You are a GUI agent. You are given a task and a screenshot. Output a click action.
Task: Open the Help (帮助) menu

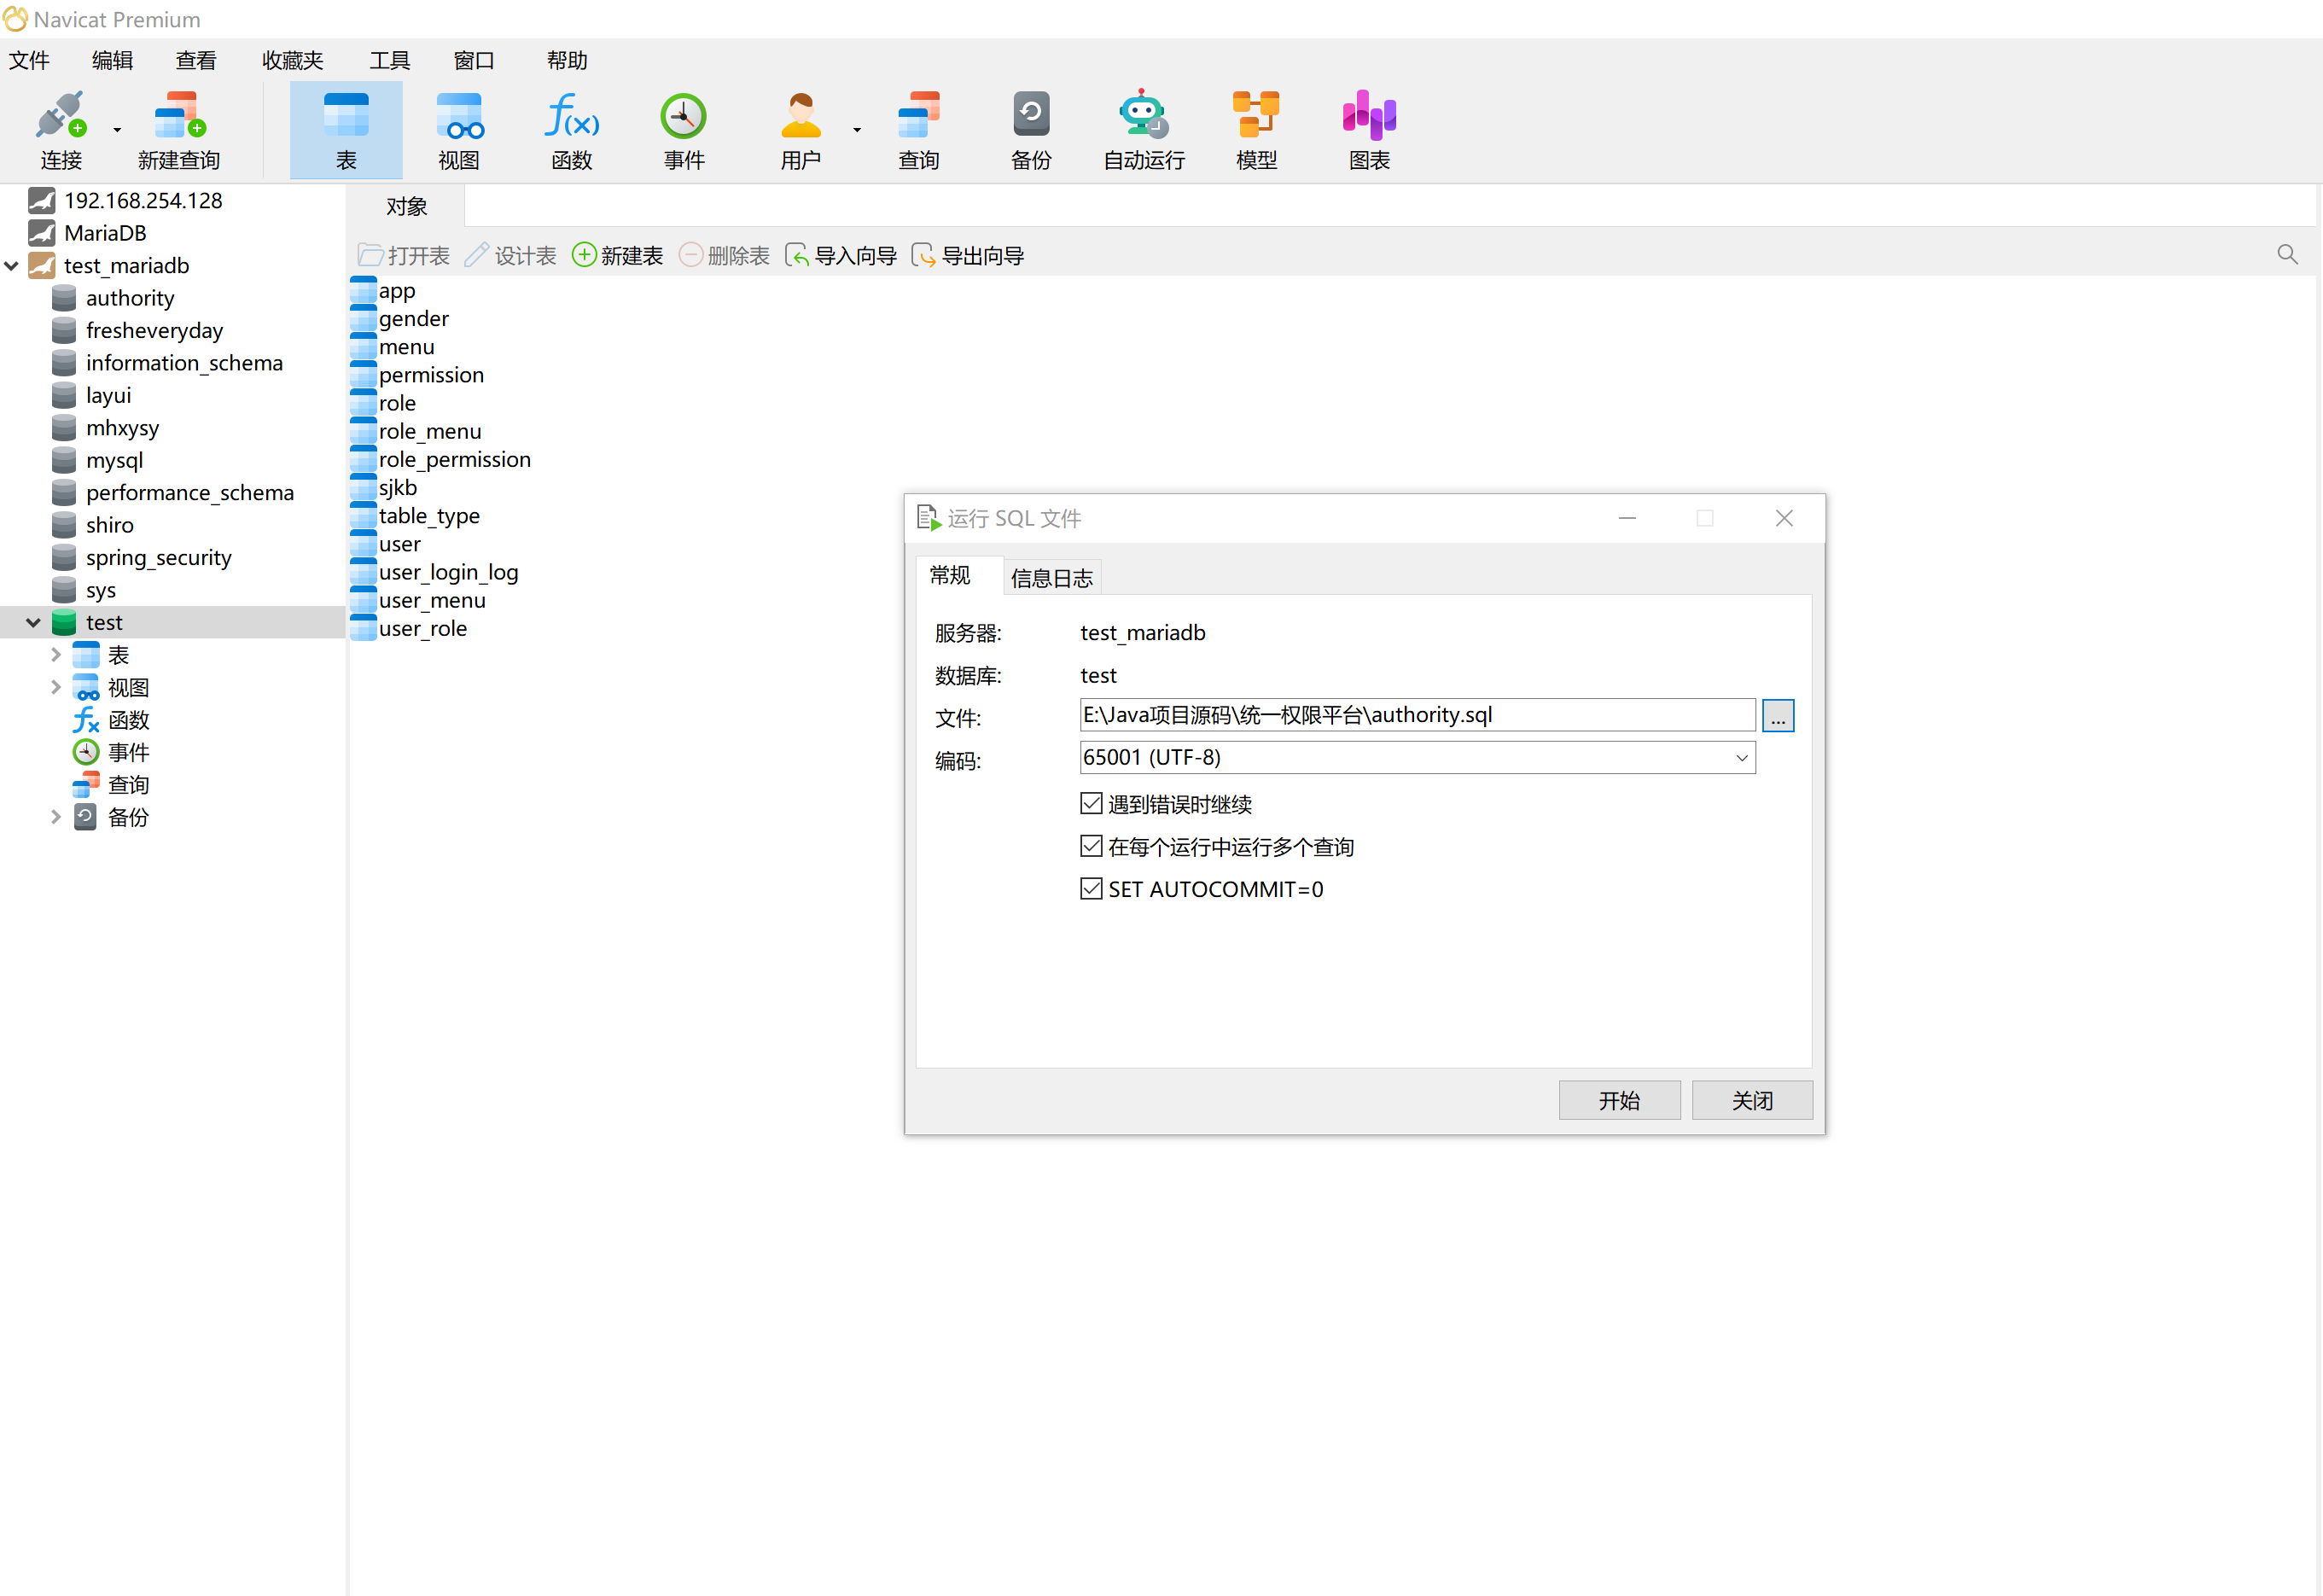(x=567, y=60)
